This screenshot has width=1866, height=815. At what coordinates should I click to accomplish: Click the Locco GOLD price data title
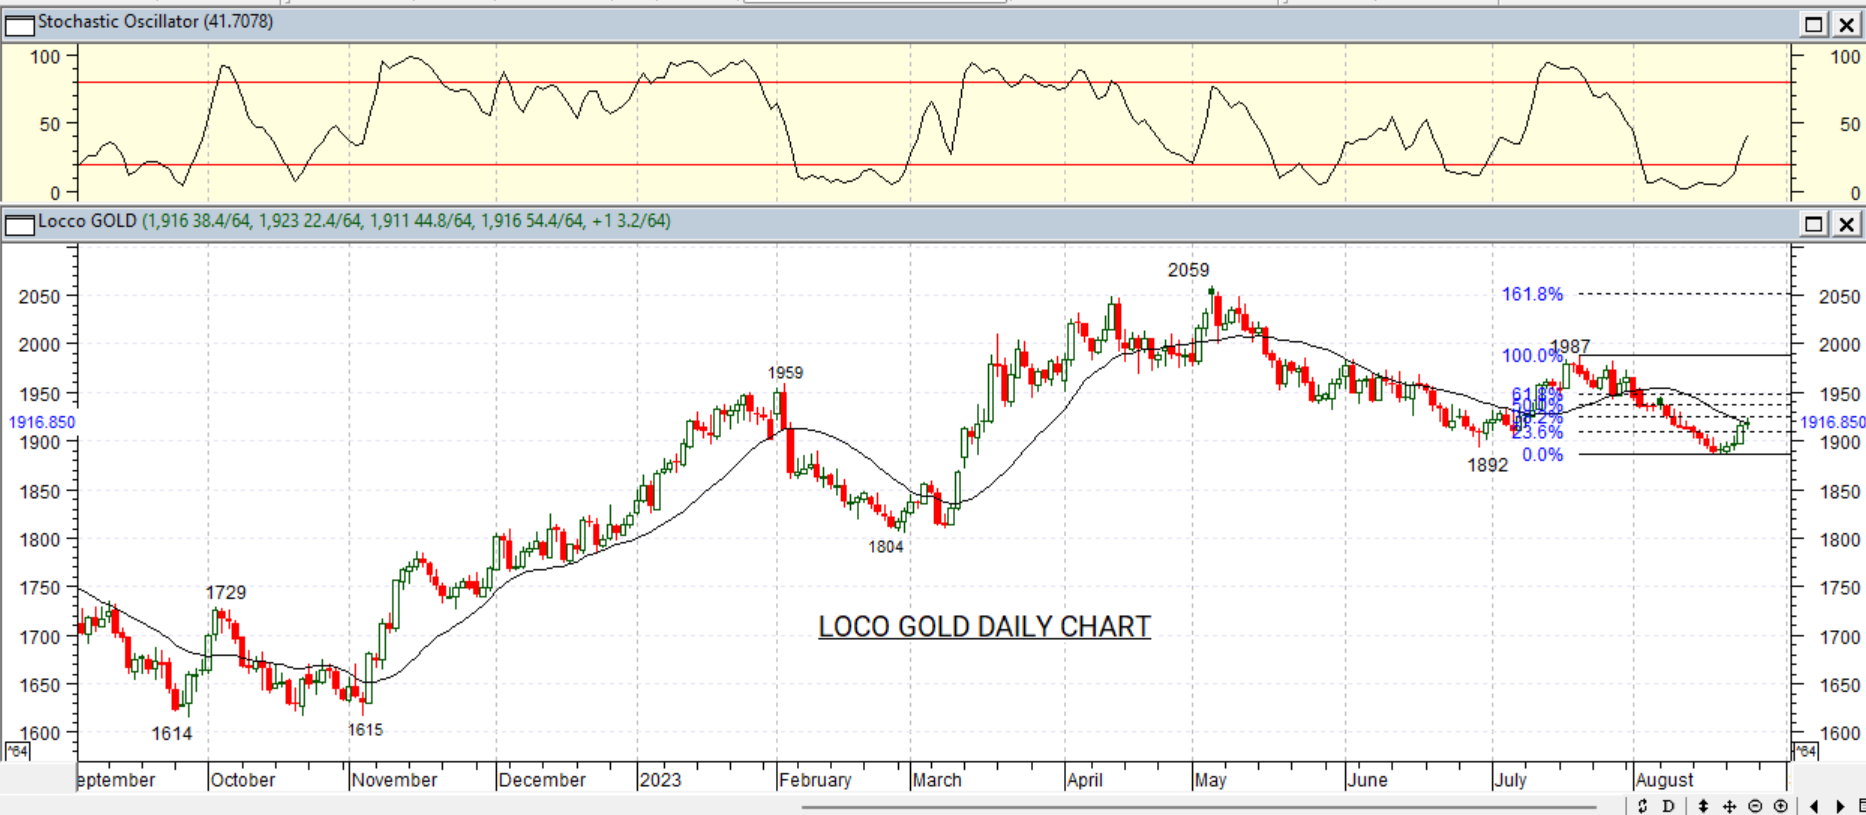click(354, 221)
